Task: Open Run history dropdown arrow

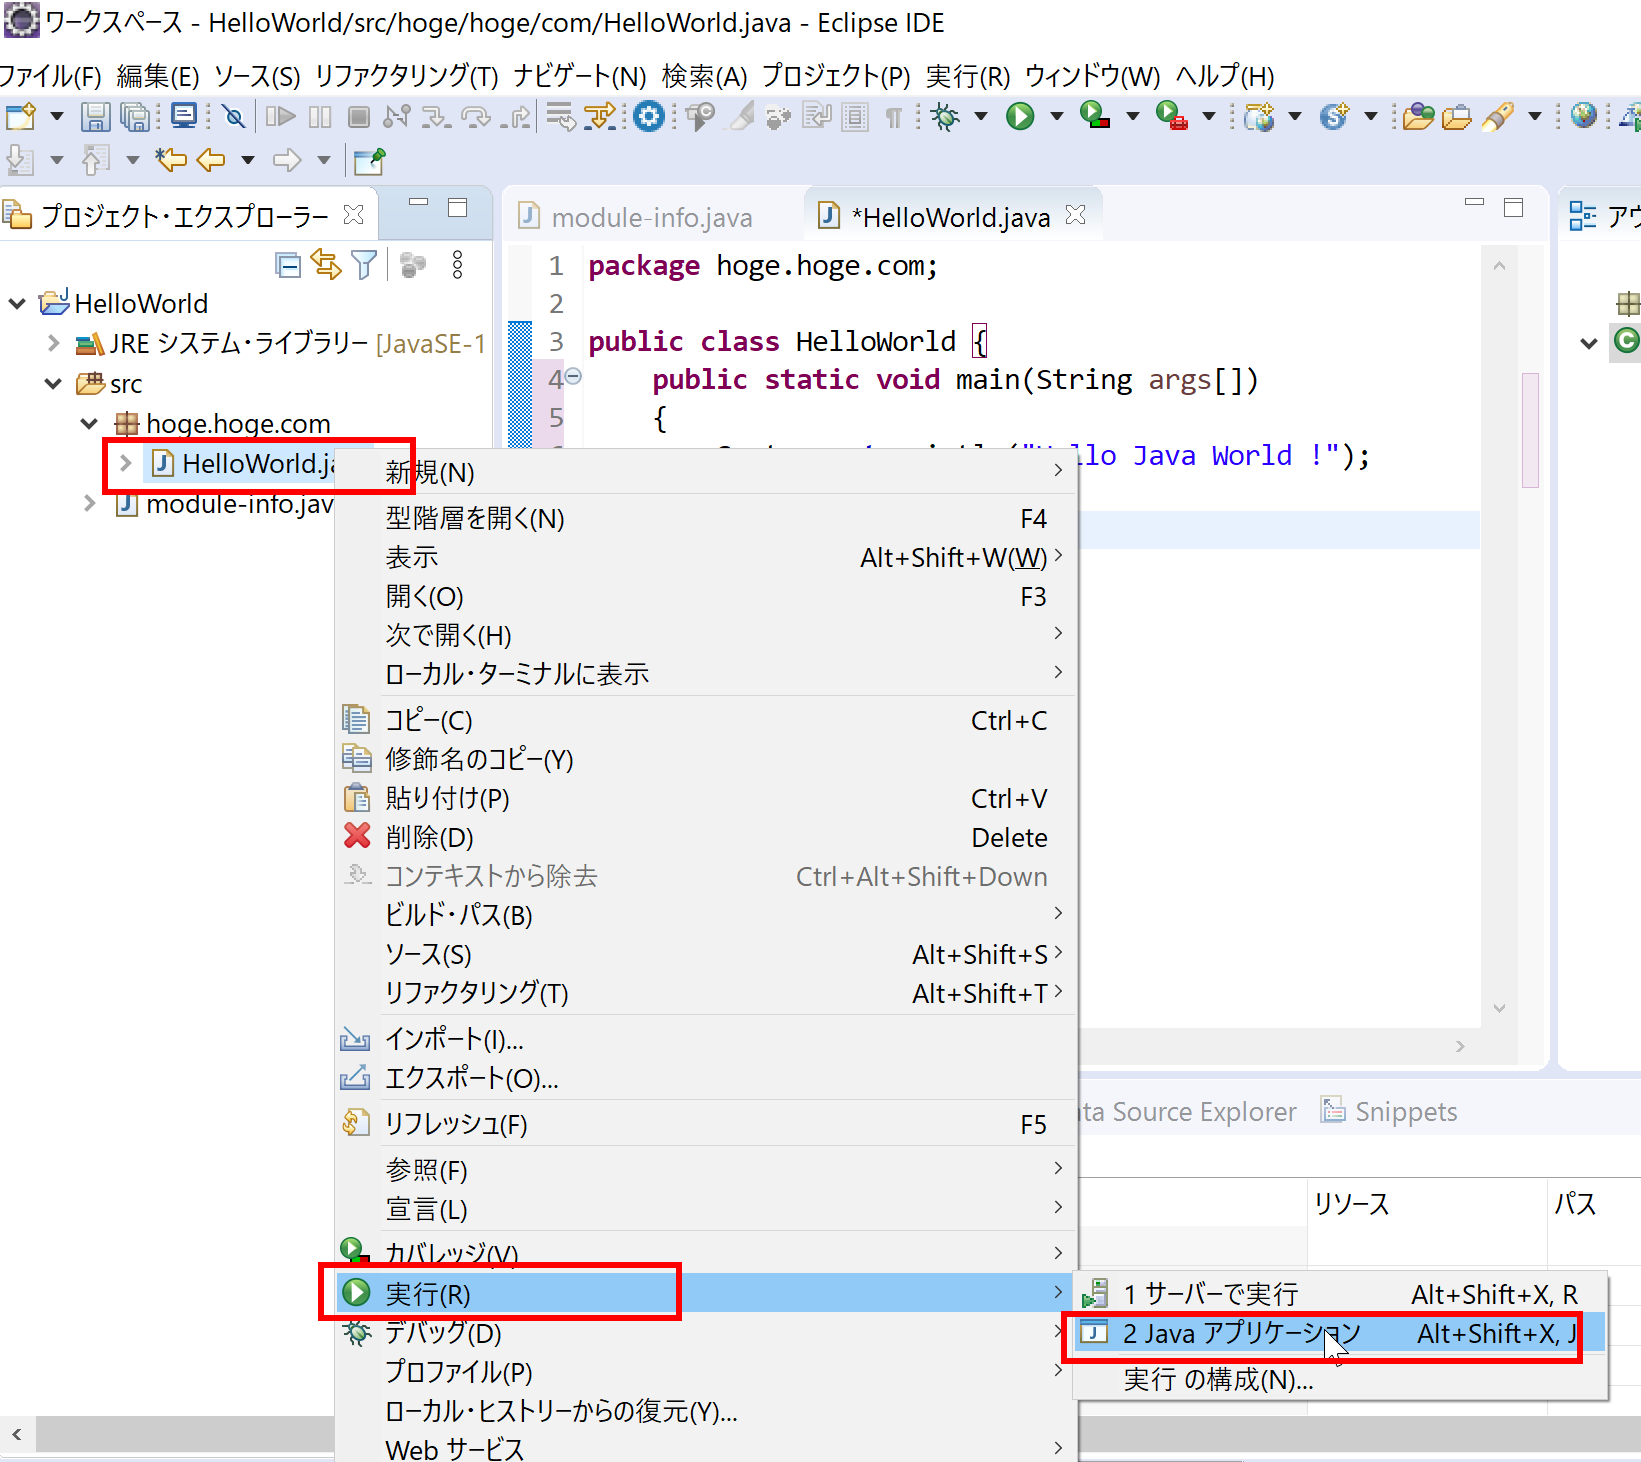Action: pyautogui.click(x=1056, y=117)
